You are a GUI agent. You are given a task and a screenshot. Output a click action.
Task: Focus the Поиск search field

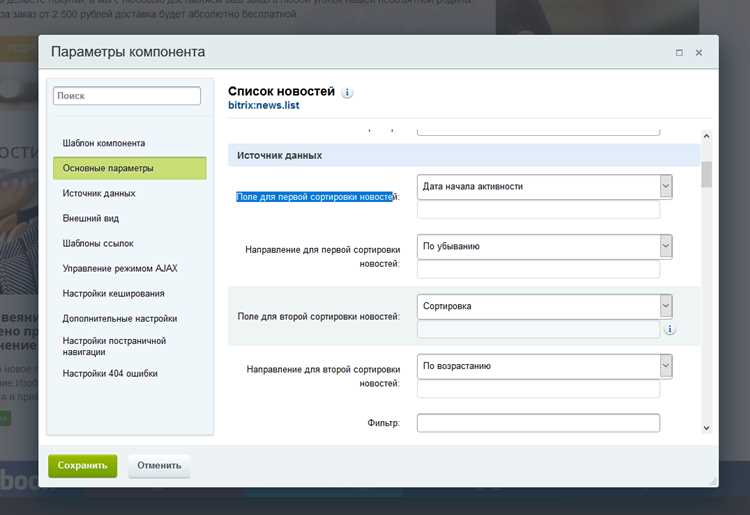(x=127, y=96)
